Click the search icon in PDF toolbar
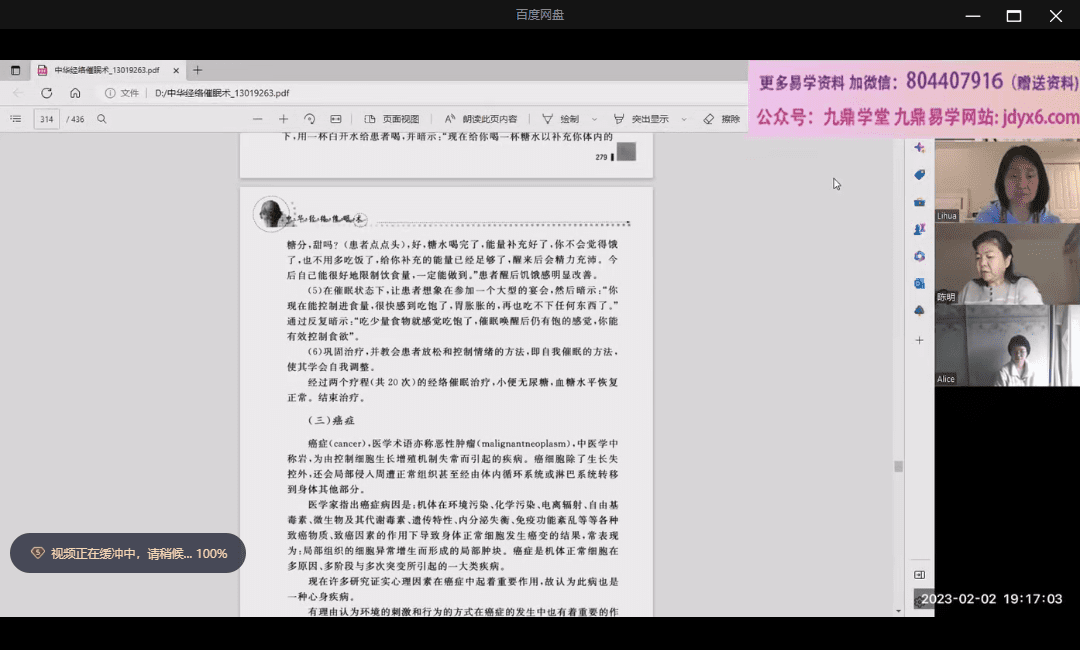This screenshot has width=1080, height=650. point(102,119)
